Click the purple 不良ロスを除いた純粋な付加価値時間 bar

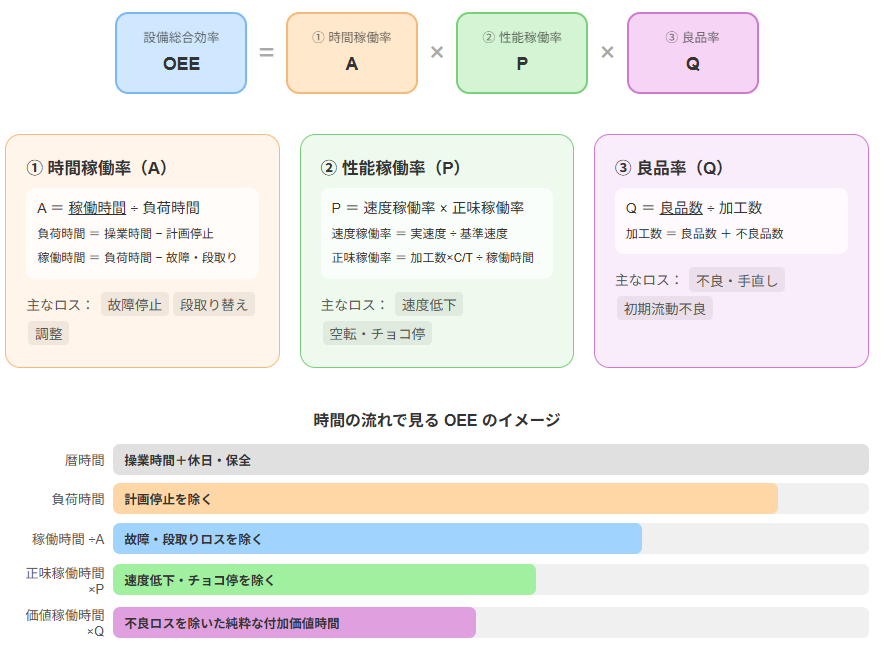(294, 622)
